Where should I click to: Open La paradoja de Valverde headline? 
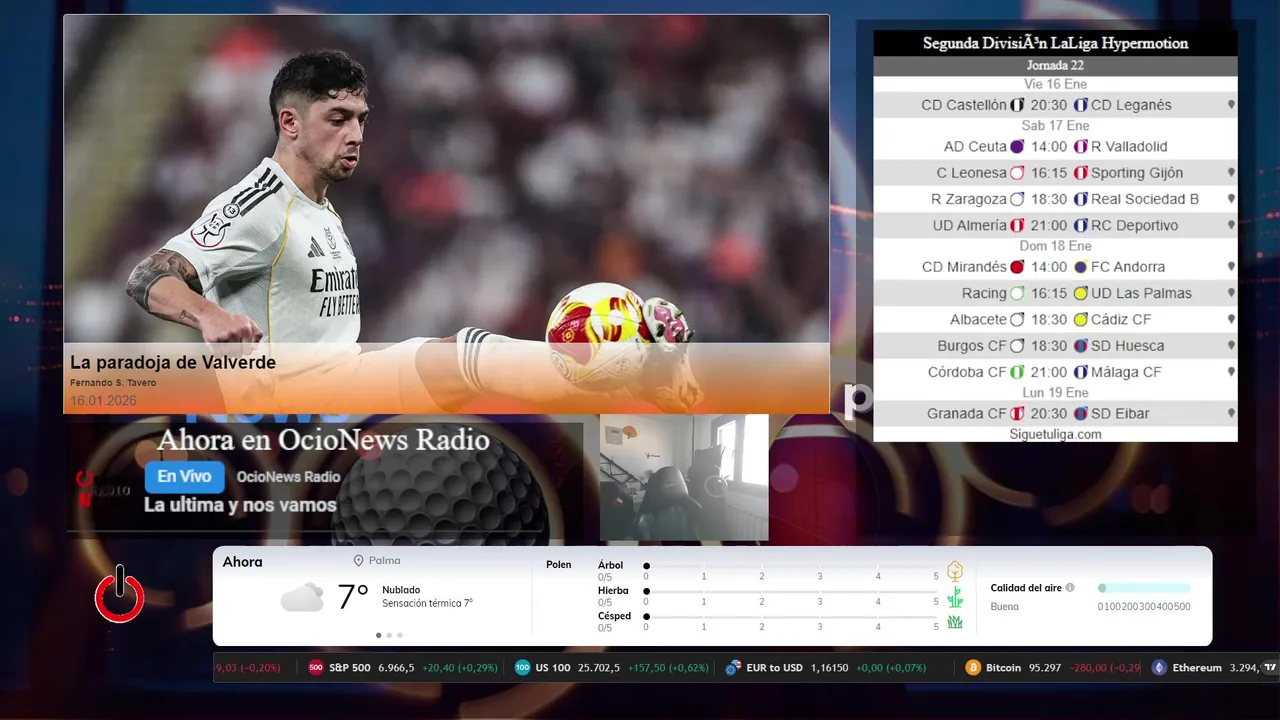[173, 363]
